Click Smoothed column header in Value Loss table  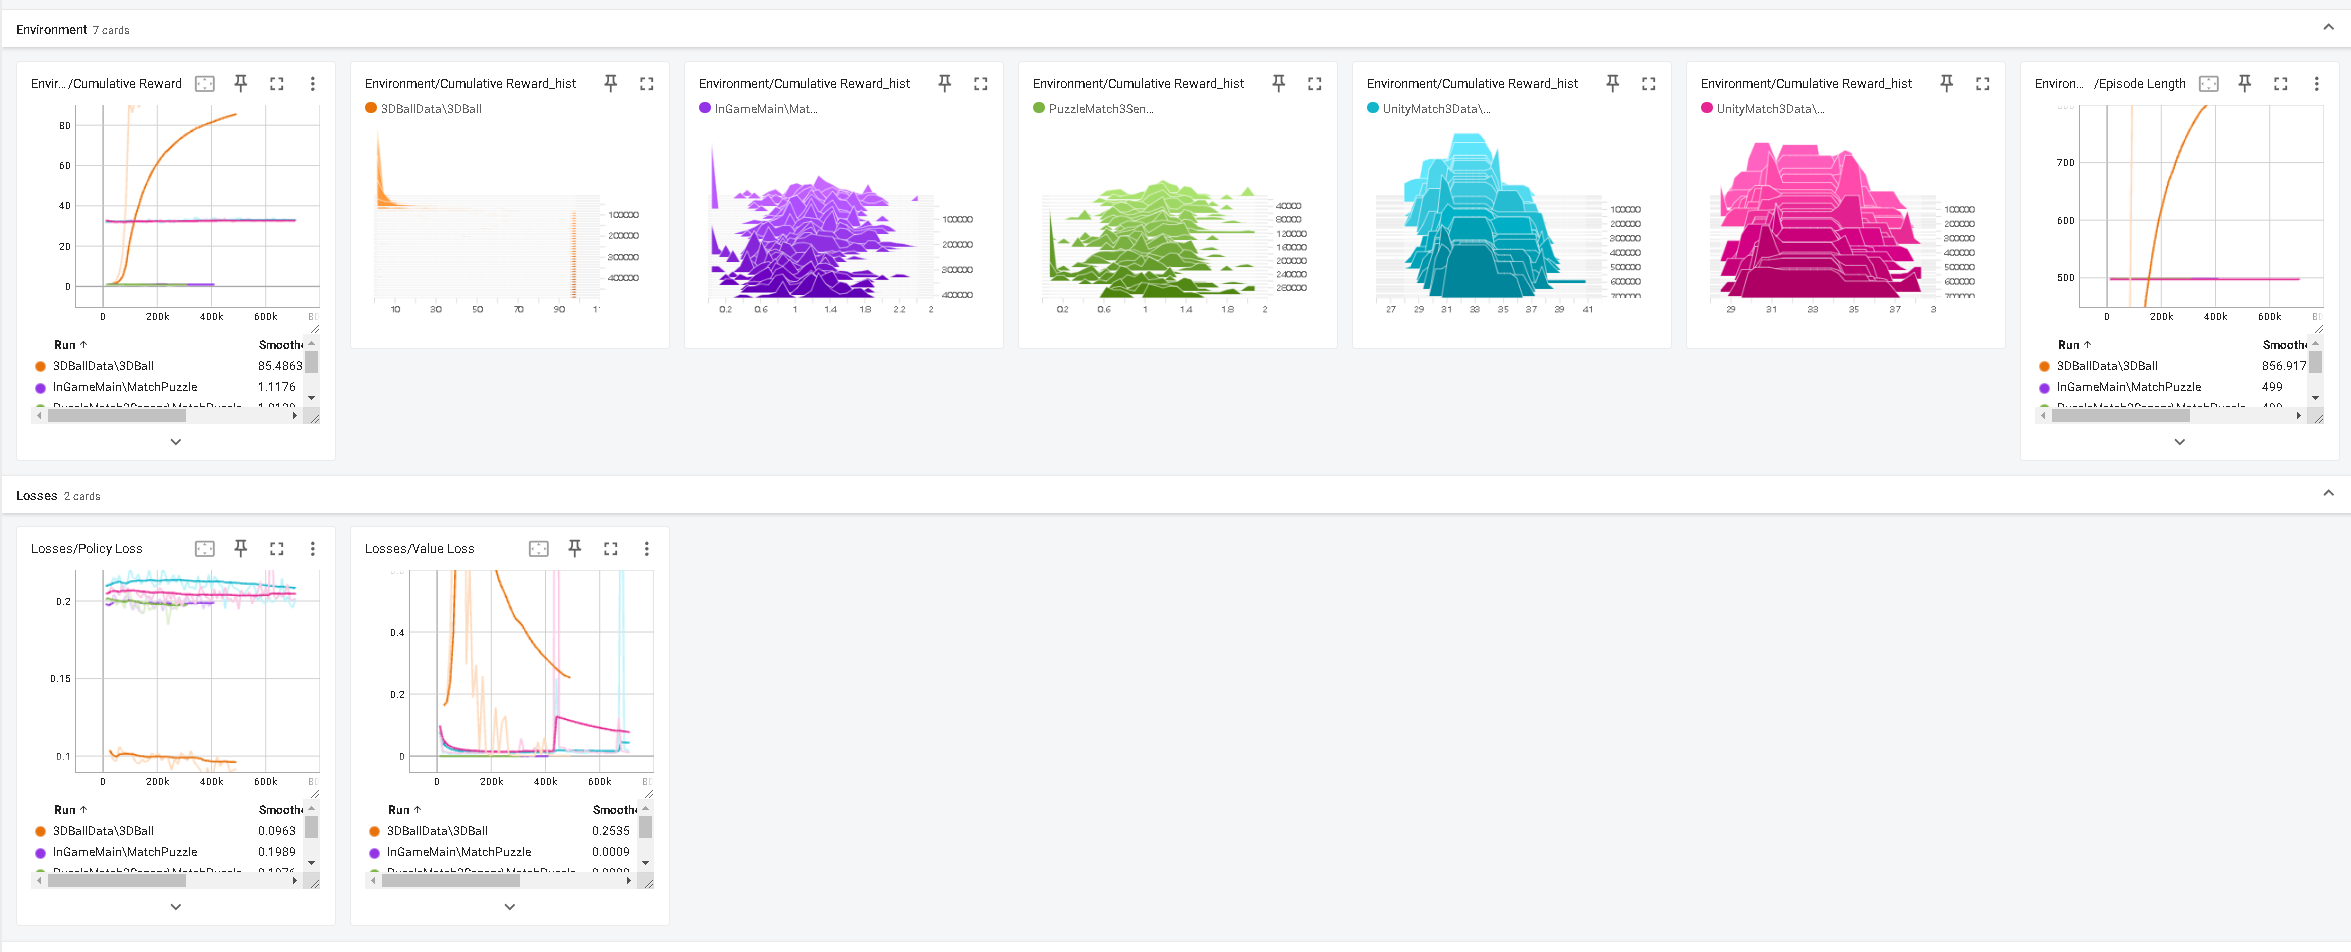pyautogui.click(x=614, y=810)
